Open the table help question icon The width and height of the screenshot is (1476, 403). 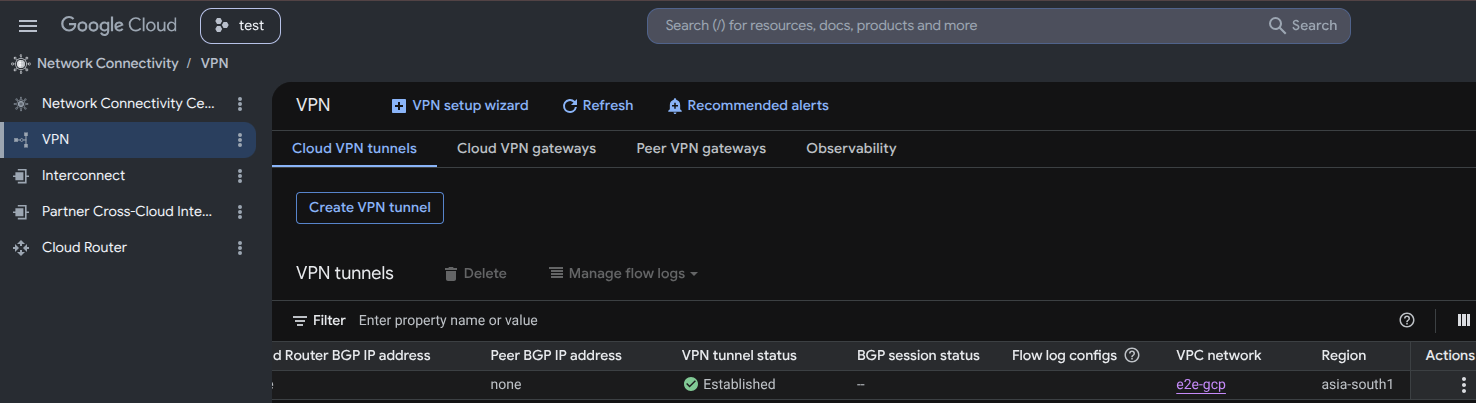tap(1407, 320)
